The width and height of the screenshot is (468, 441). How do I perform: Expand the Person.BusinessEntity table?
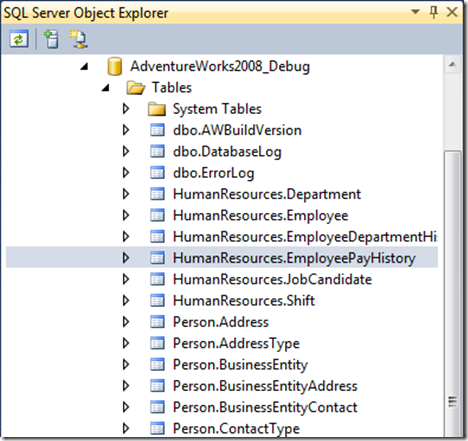(126, 365)
